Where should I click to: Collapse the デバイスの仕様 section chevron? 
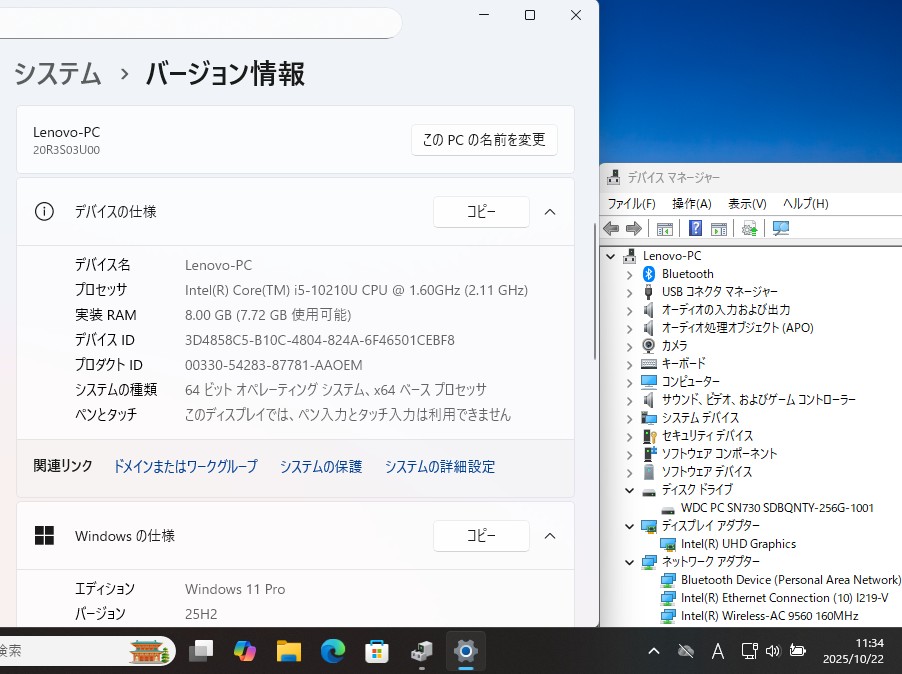(x=550, y=212)
